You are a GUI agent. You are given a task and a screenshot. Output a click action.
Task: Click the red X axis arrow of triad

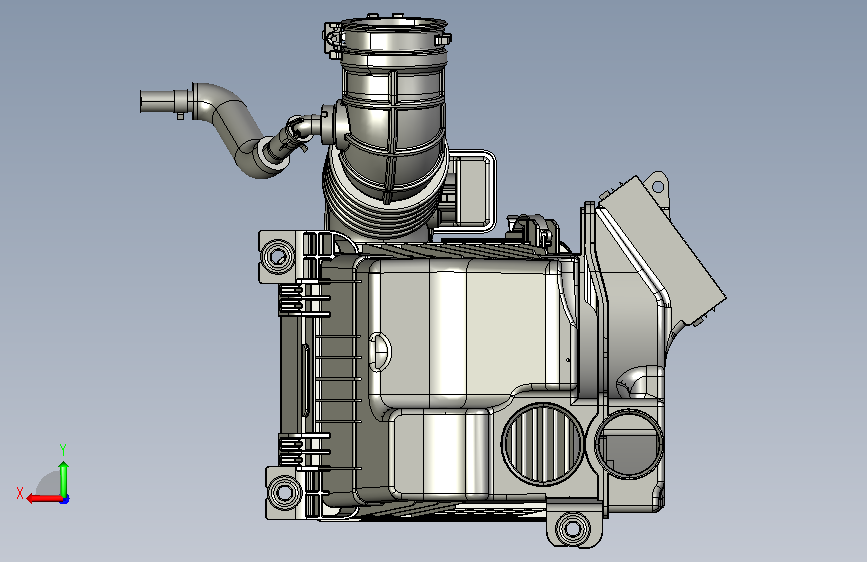pyautogui.click(x=44, y=499)
